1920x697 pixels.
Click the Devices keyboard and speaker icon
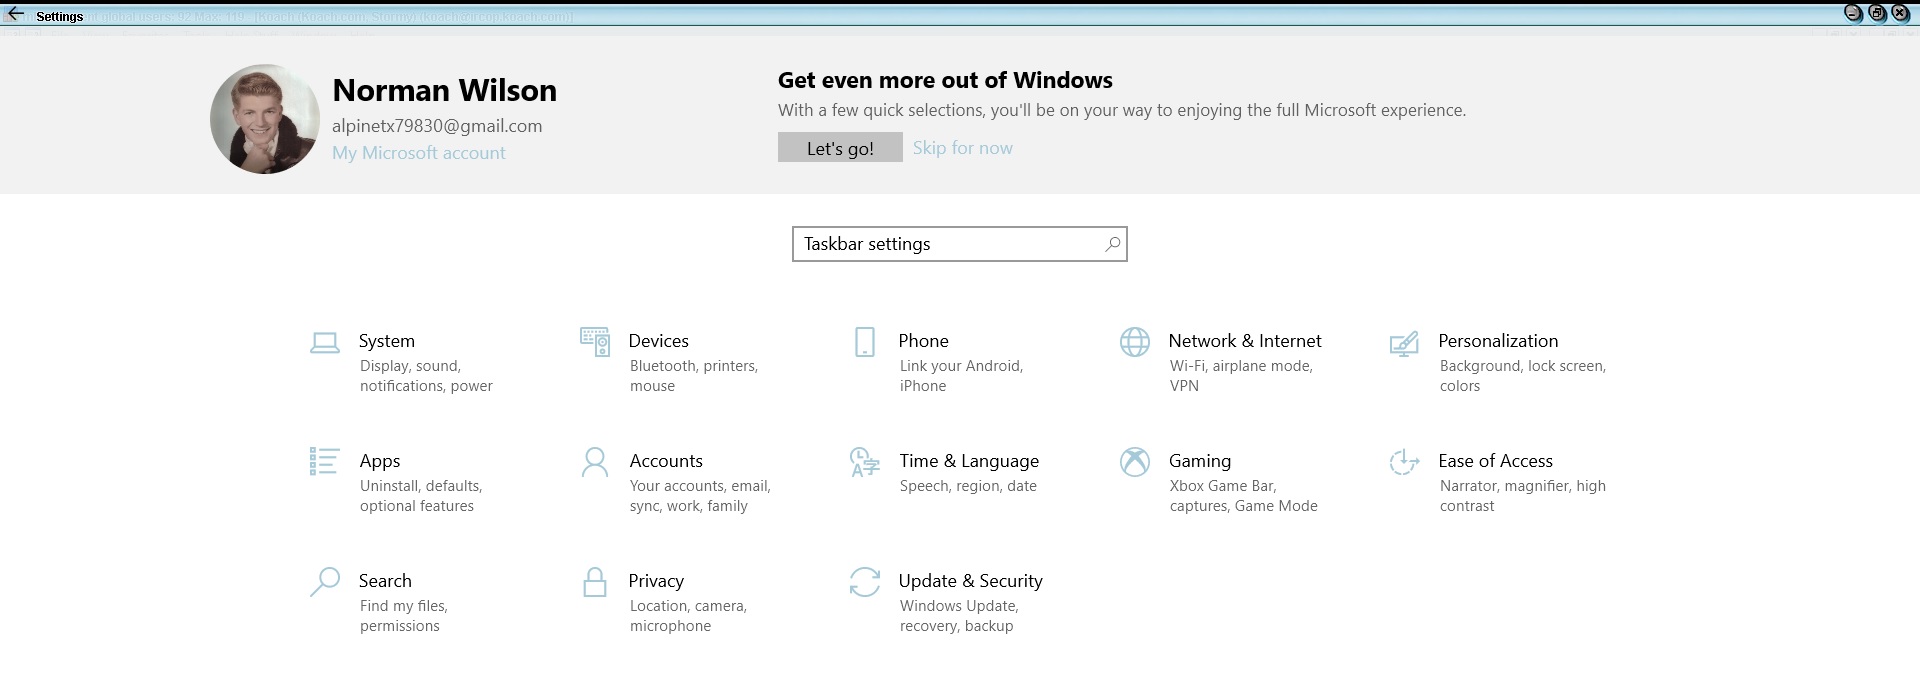point(595,342)
